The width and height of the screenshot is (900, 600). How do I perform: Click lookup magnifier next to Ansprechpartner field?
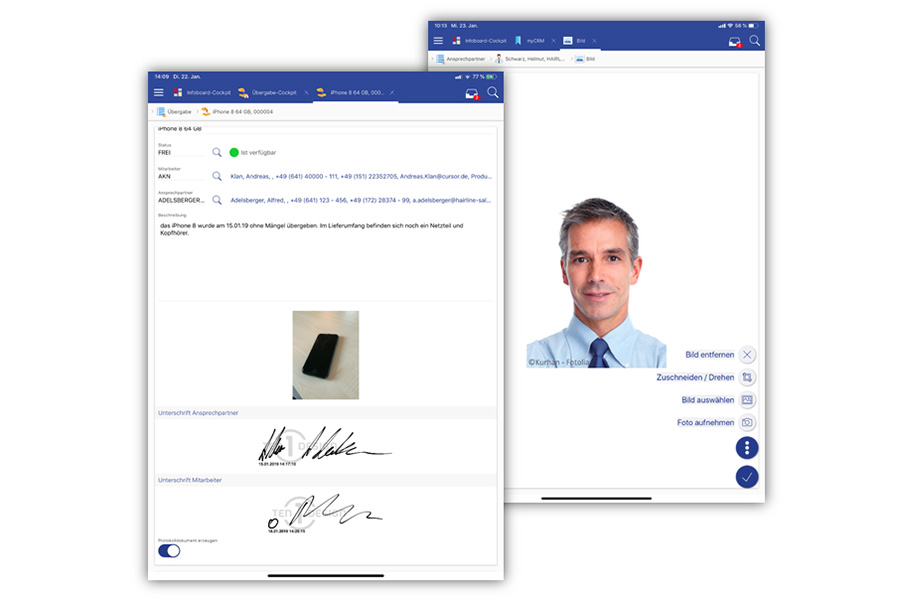point(216,200)
